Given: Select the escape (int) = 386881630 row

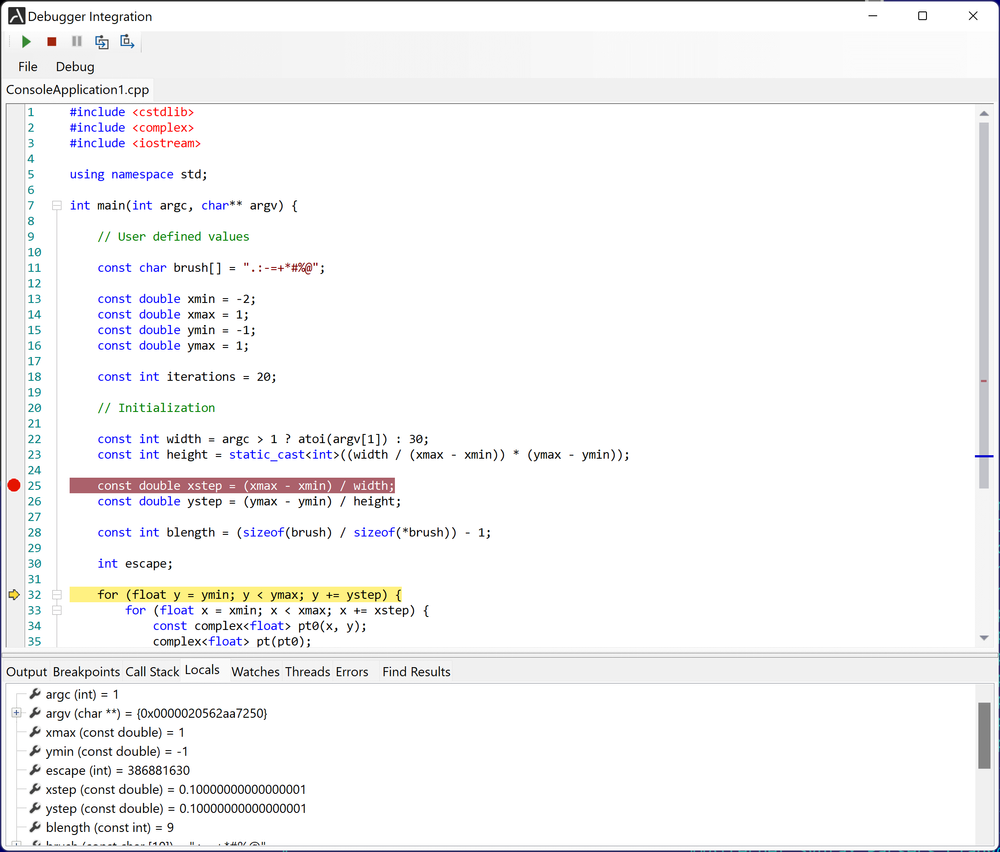Looking at the screenshot, I should pyautogui.click(x=117, y=770).
